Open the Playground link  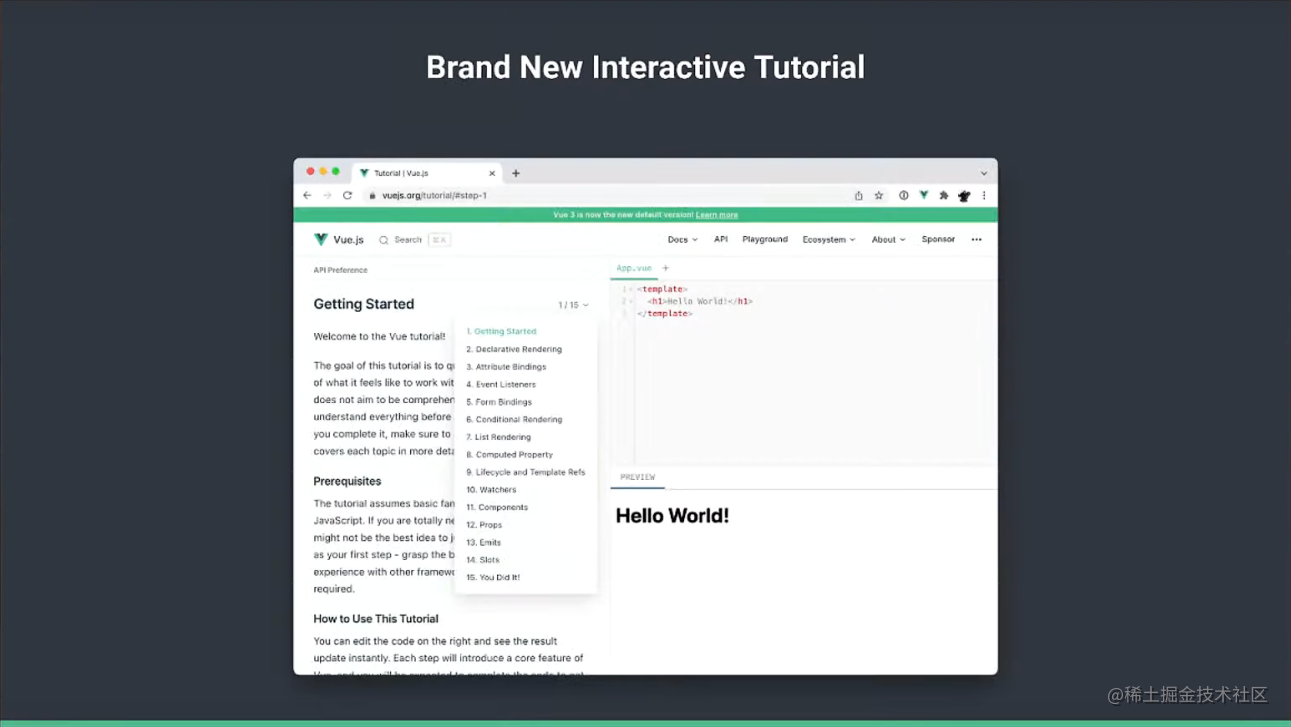765,240
